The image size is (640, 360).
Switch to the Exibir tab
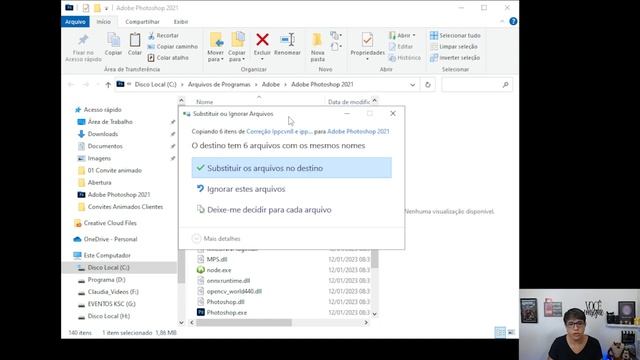tap(181, 22)
